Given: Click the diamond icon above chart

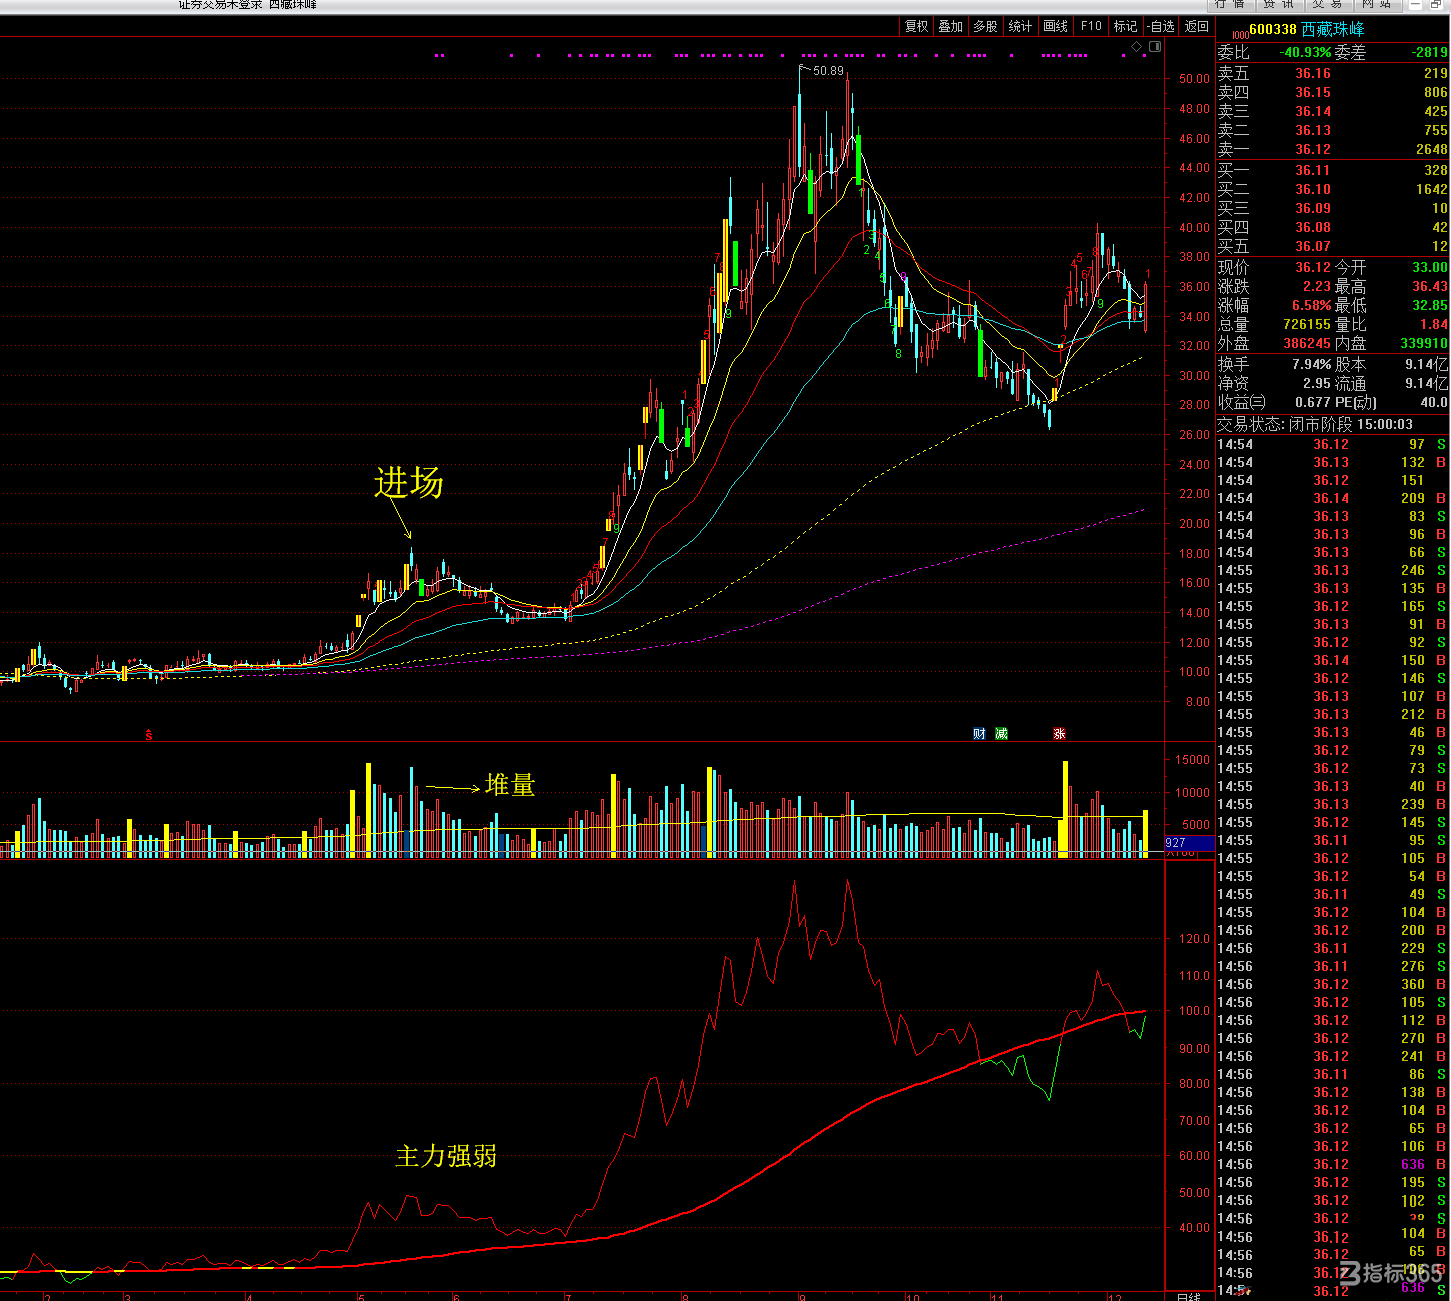Looking at the screenshot, I should [1137, 46].
